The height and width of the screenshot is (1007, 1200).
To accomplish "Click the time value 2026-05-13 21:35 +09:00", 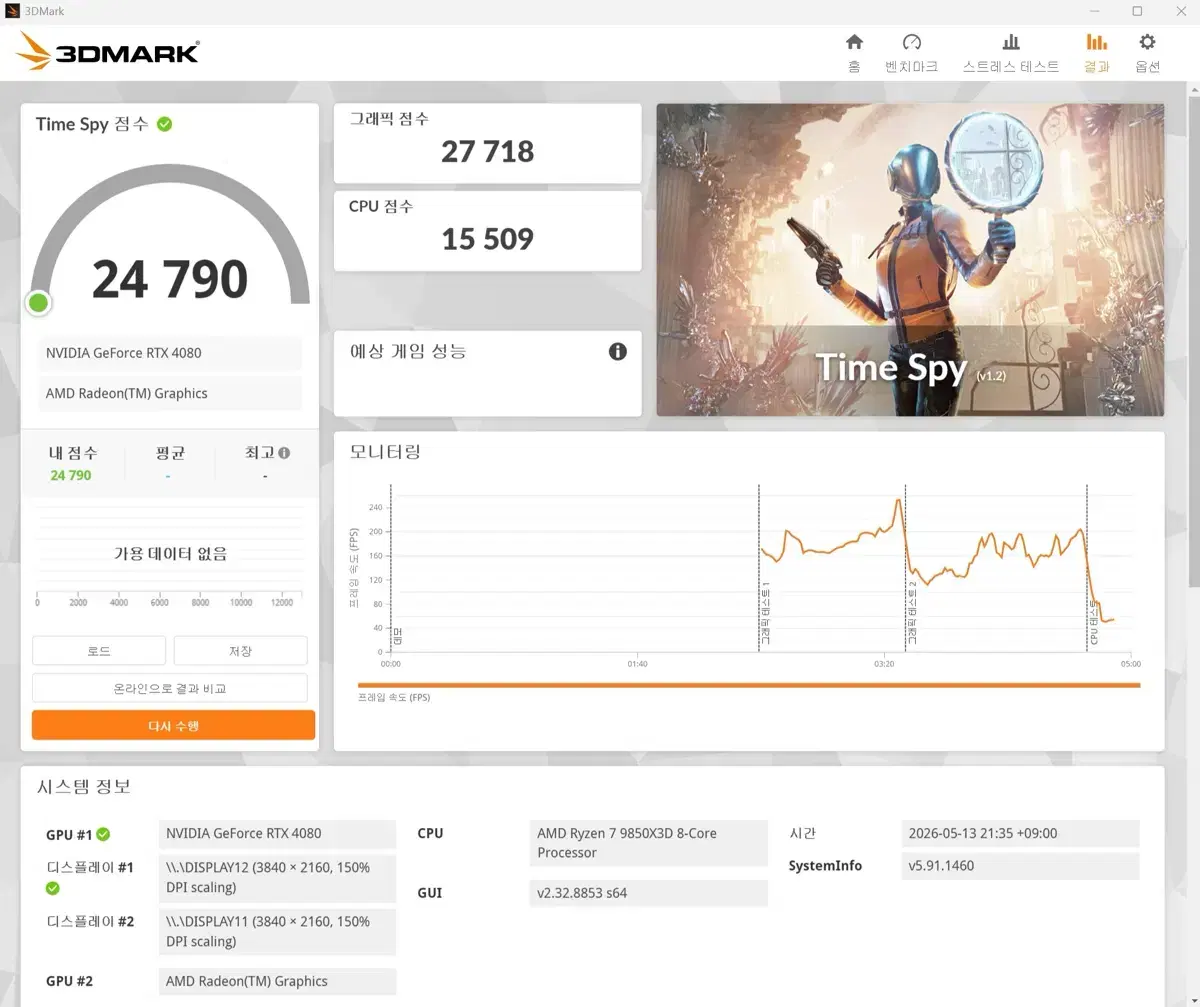I will pos(1020,833).
